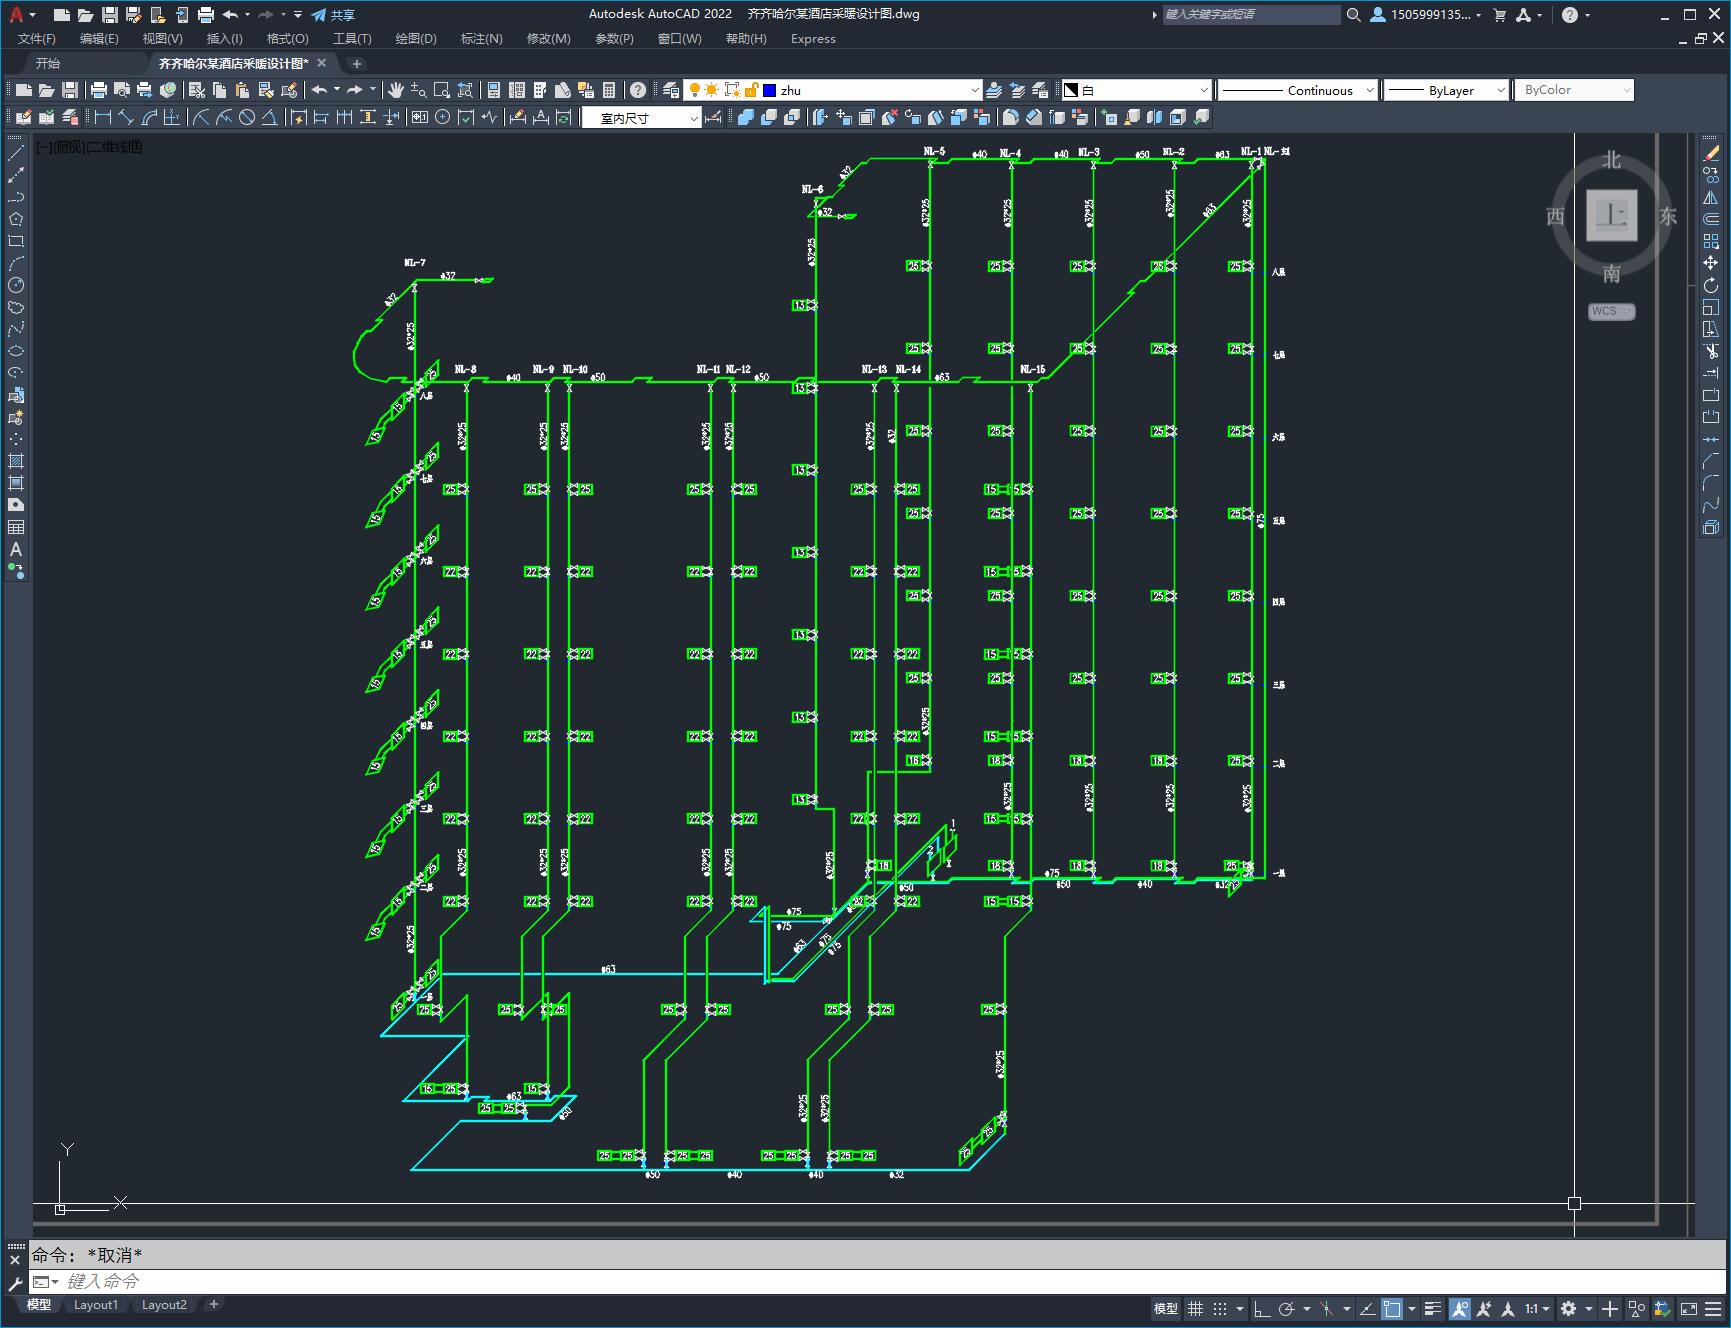Click the Make Object's Layer Current icon
This screenshot has height=1328, width=1731.
(x=994, y=90)
